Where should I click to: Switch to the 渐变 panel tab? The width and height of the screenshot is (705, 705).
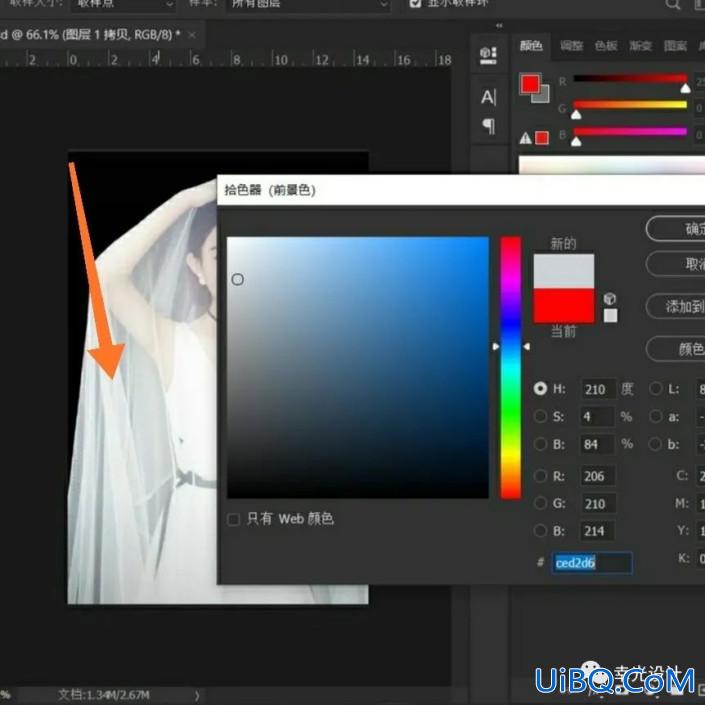coord(640,46)
